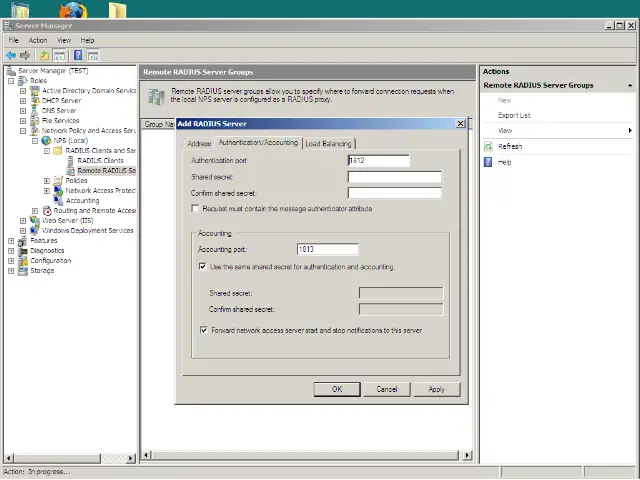Toggle forward network access server notifications checkbox

click(x=203, y=330)
